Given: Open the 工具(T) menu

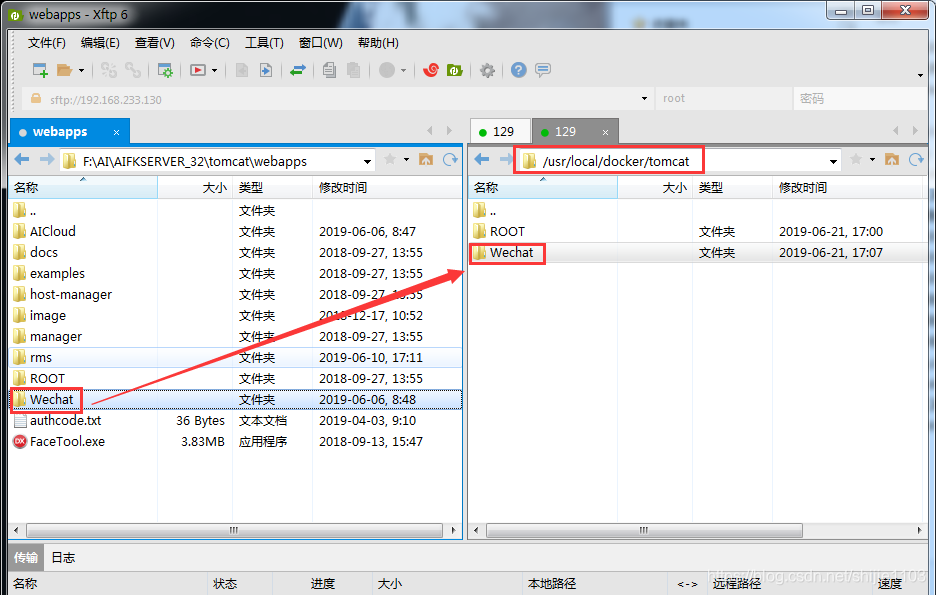Looking at the screenshot, I should (264, 42).
